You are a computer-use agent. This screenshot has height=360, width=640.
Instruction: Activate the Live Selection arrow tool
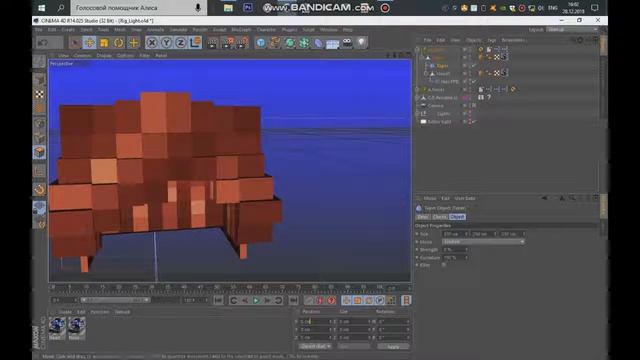75,42
